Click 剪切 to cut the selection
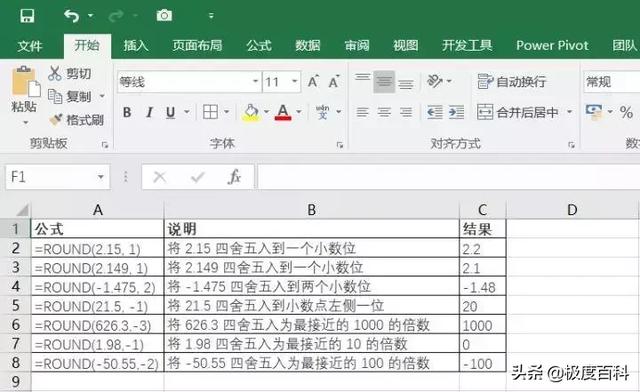 [69, 73]
